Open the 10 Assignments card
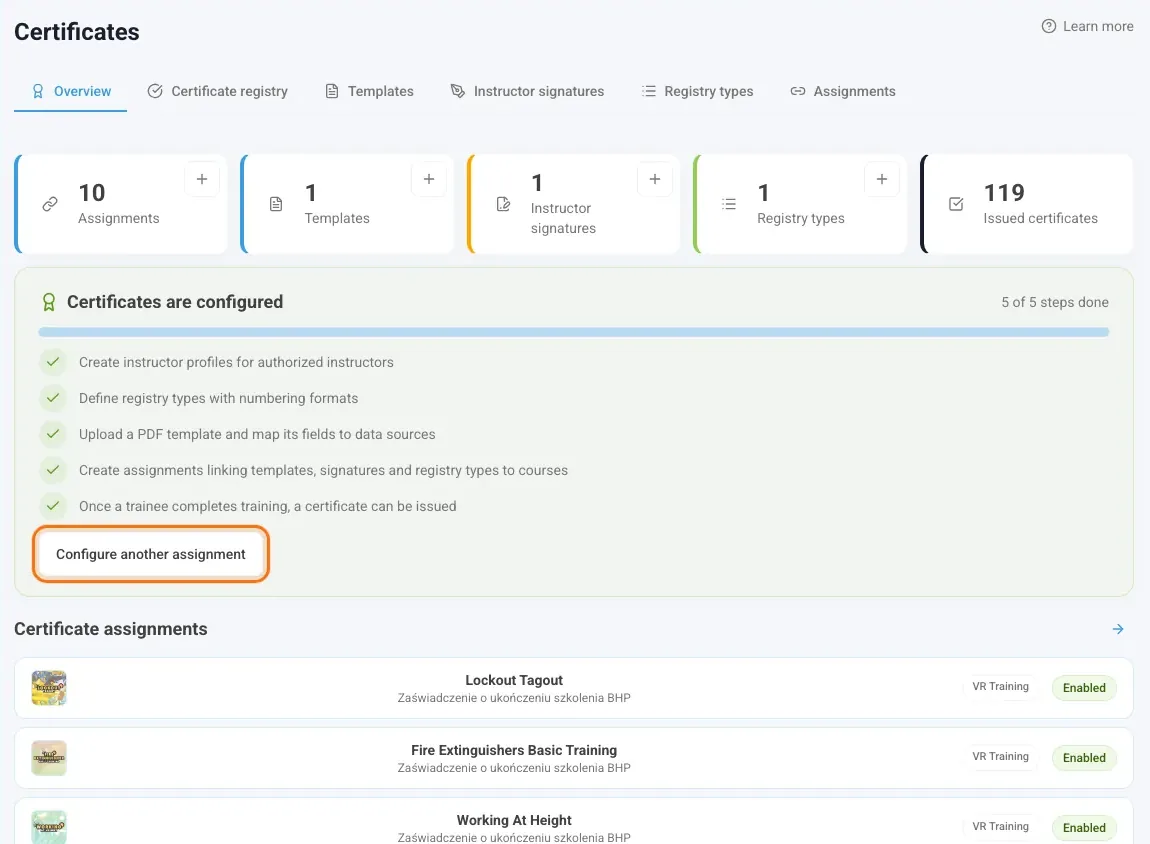1150x844 pixels. [x=121, y=204]
